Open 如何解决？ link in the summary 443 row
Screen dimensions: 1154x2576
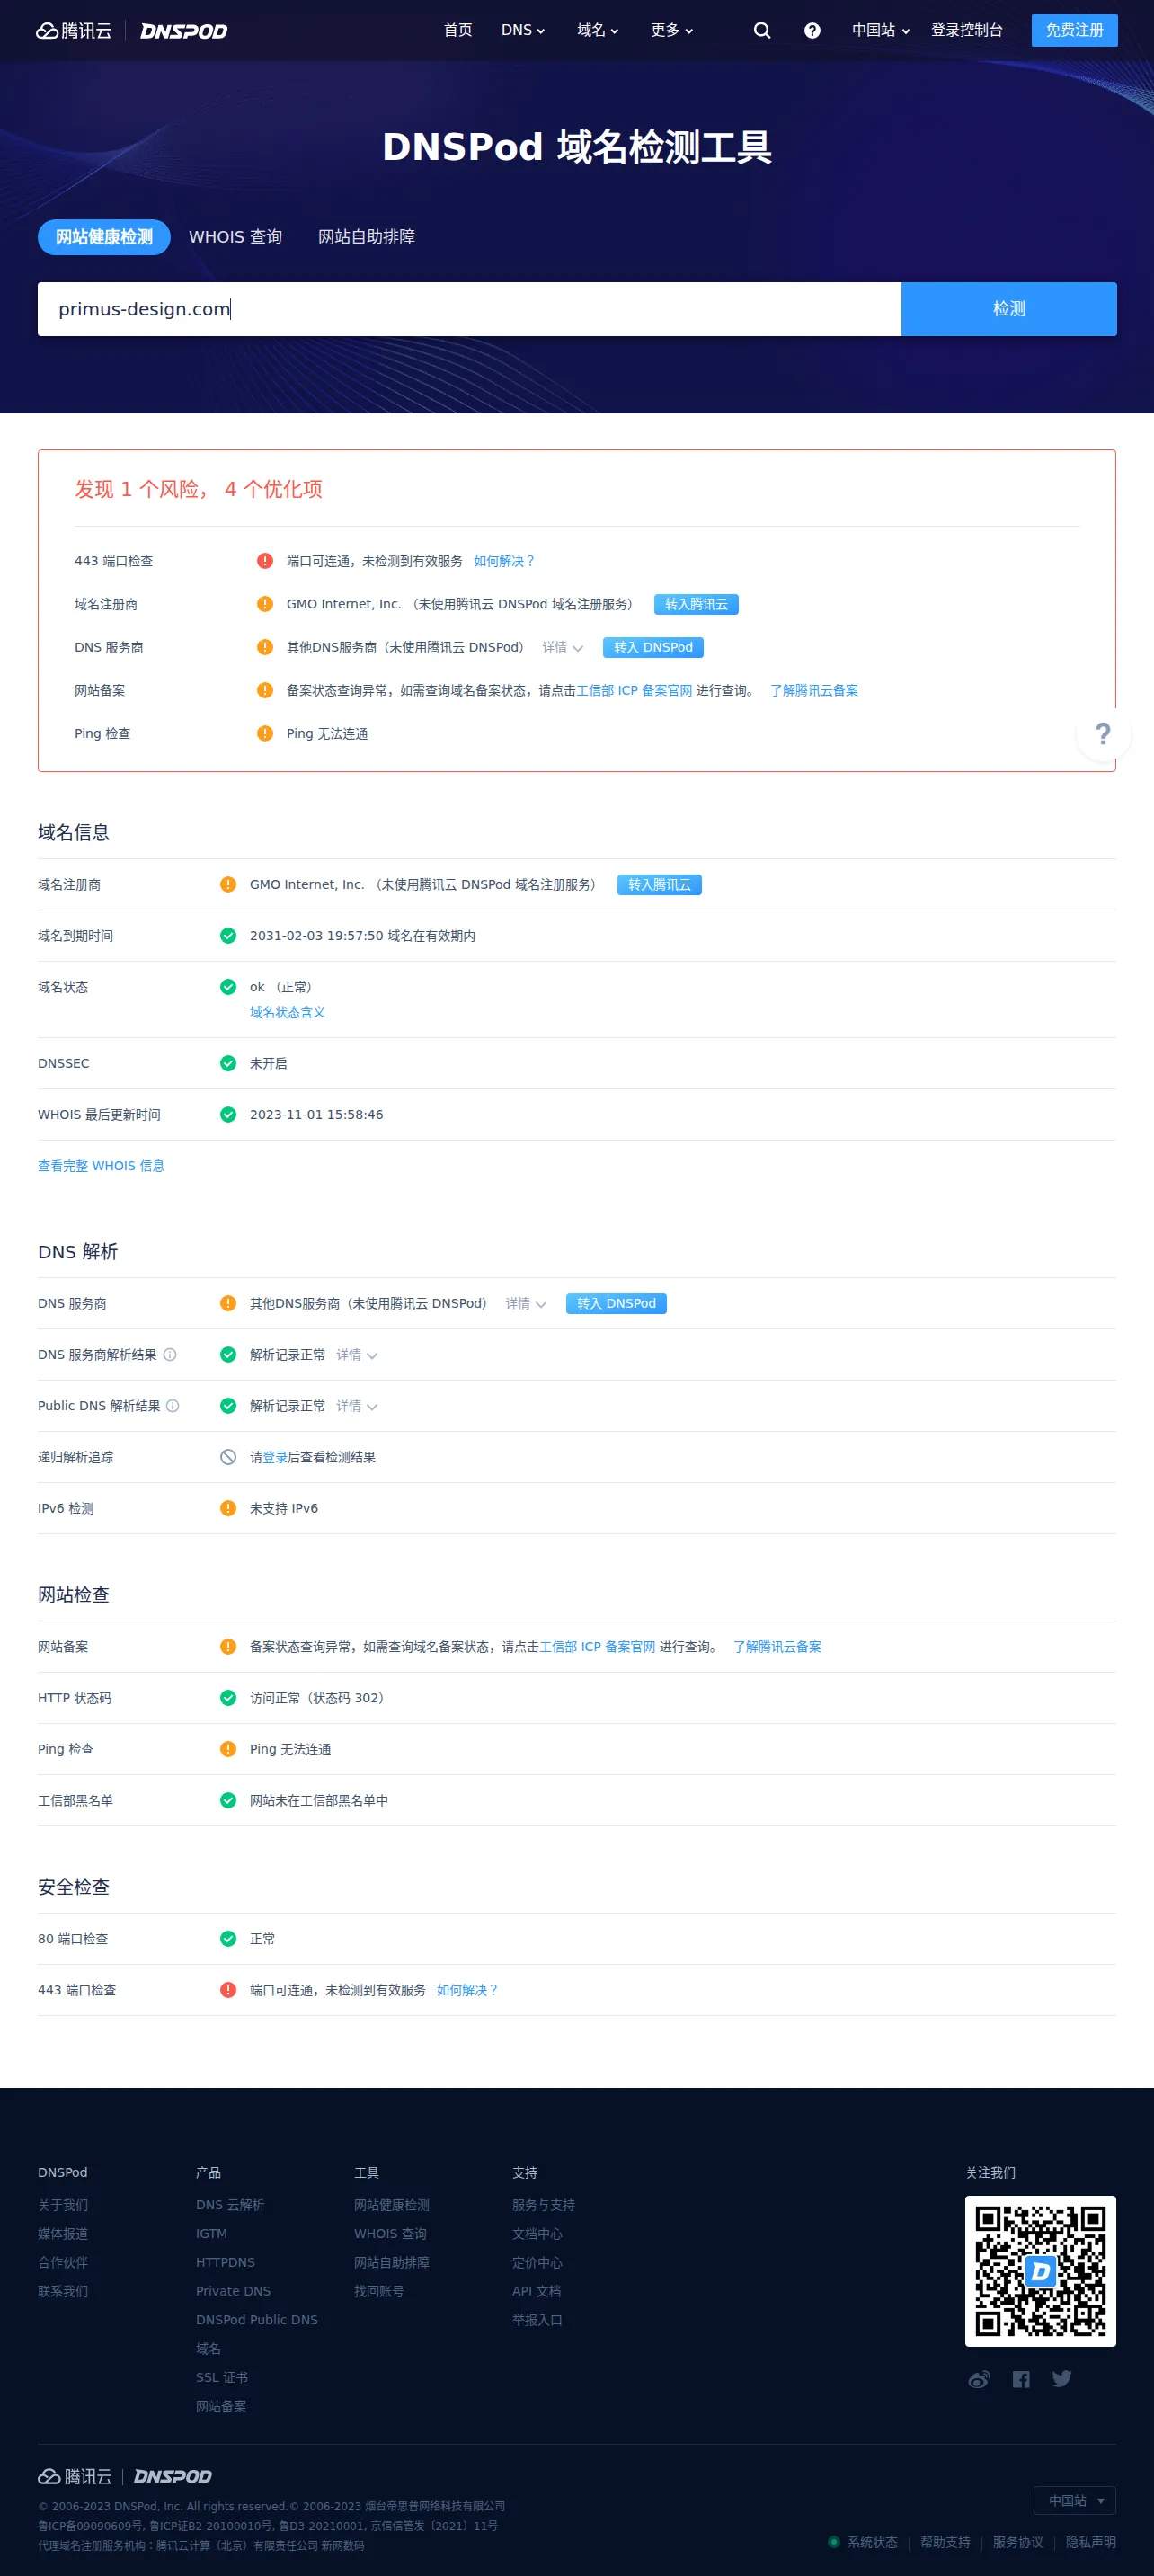click(505, 561)
